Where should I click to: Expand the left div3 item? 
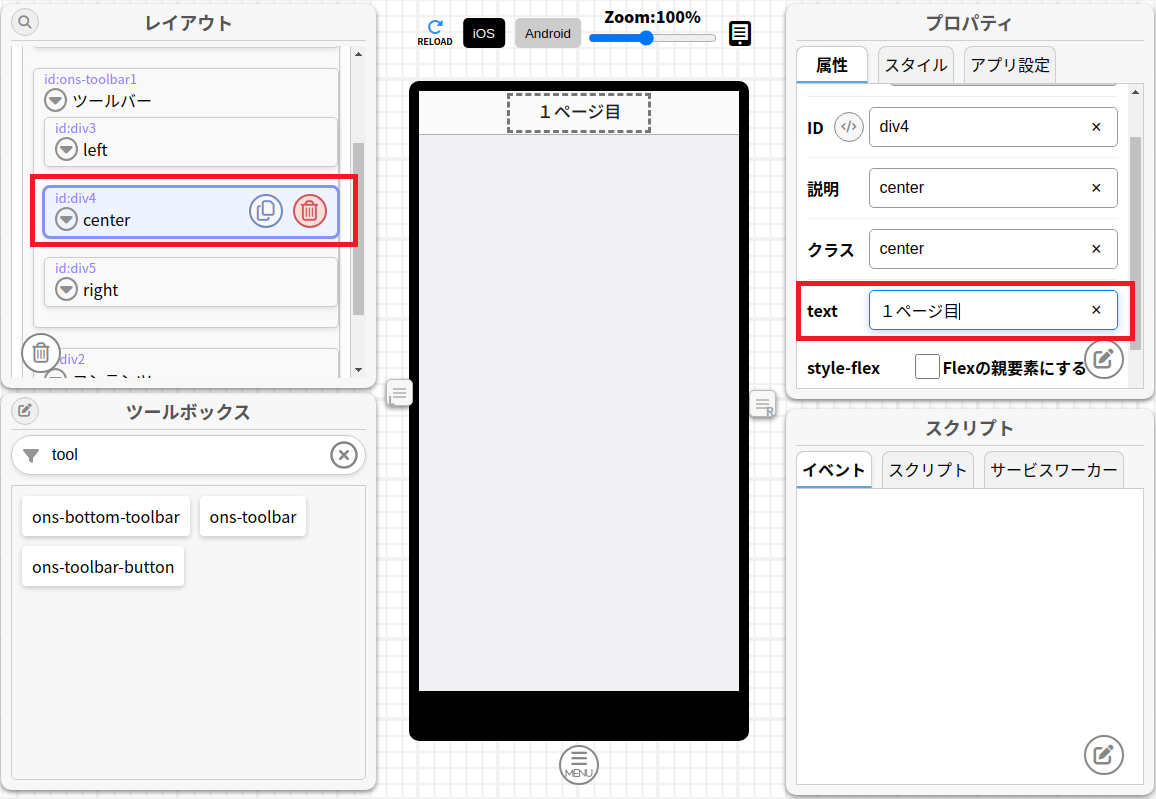66,150
